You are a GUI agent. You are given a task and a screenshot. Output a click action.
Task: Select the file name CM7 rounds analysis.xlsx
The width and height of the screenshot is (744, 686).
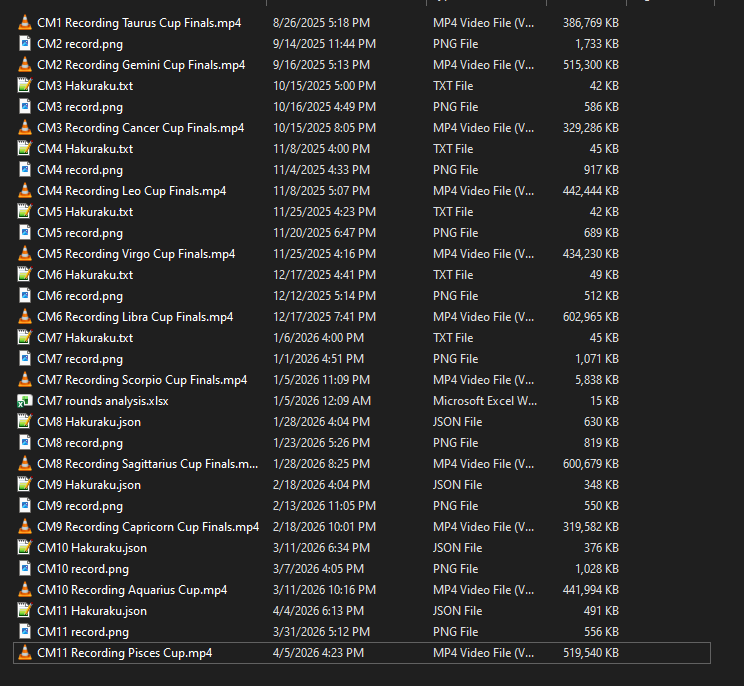point(102,401)
